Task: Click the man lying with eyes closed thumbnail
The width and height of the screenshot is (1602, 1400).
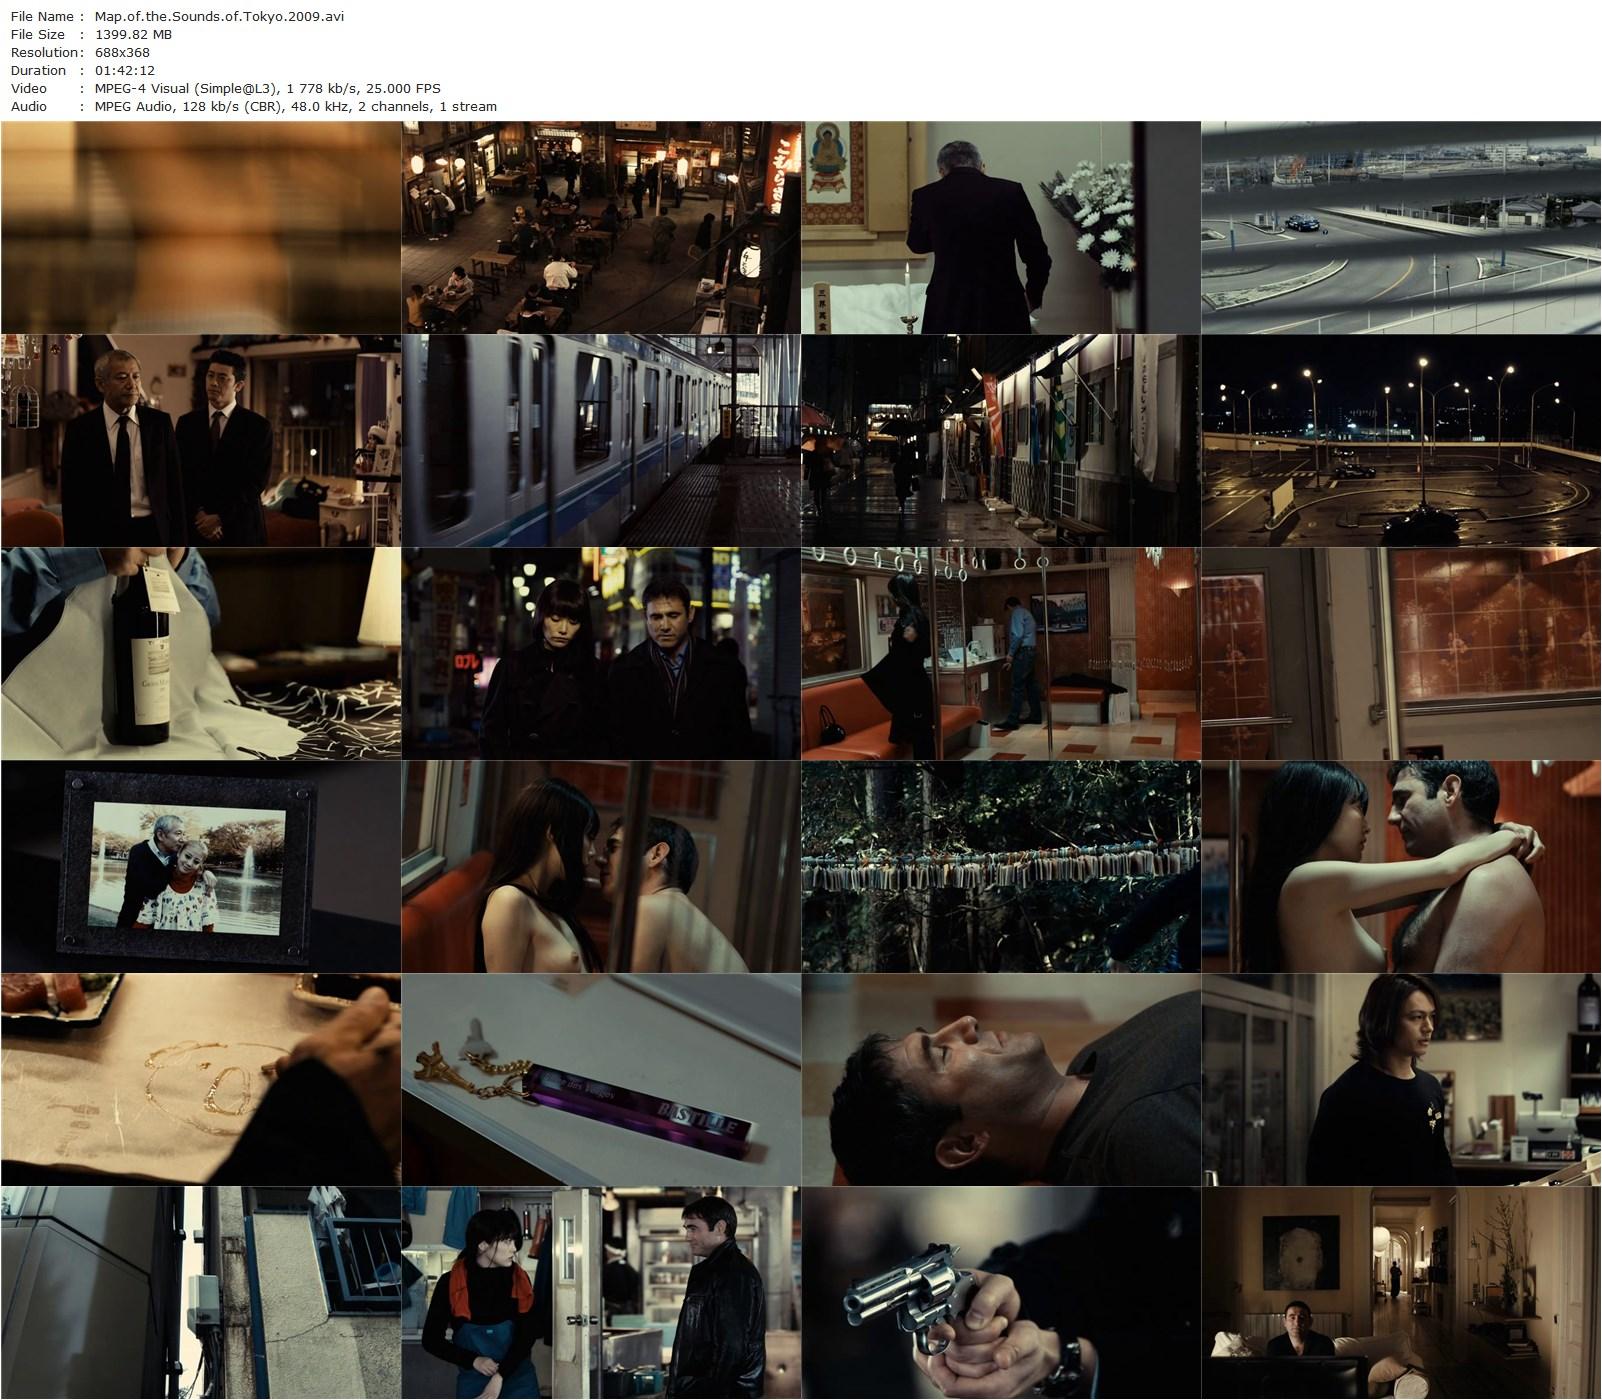Action: (x=1001, y=1080)
